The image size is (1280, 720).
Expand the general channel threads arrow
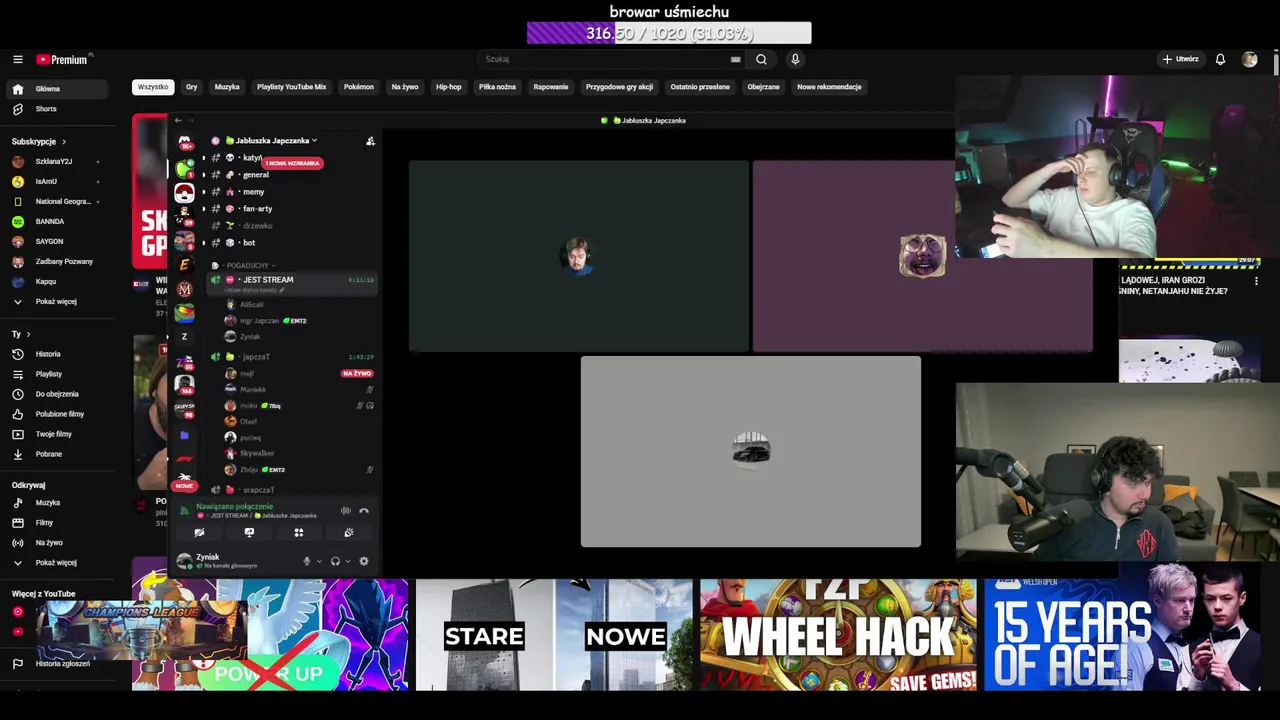coord(204,175)
